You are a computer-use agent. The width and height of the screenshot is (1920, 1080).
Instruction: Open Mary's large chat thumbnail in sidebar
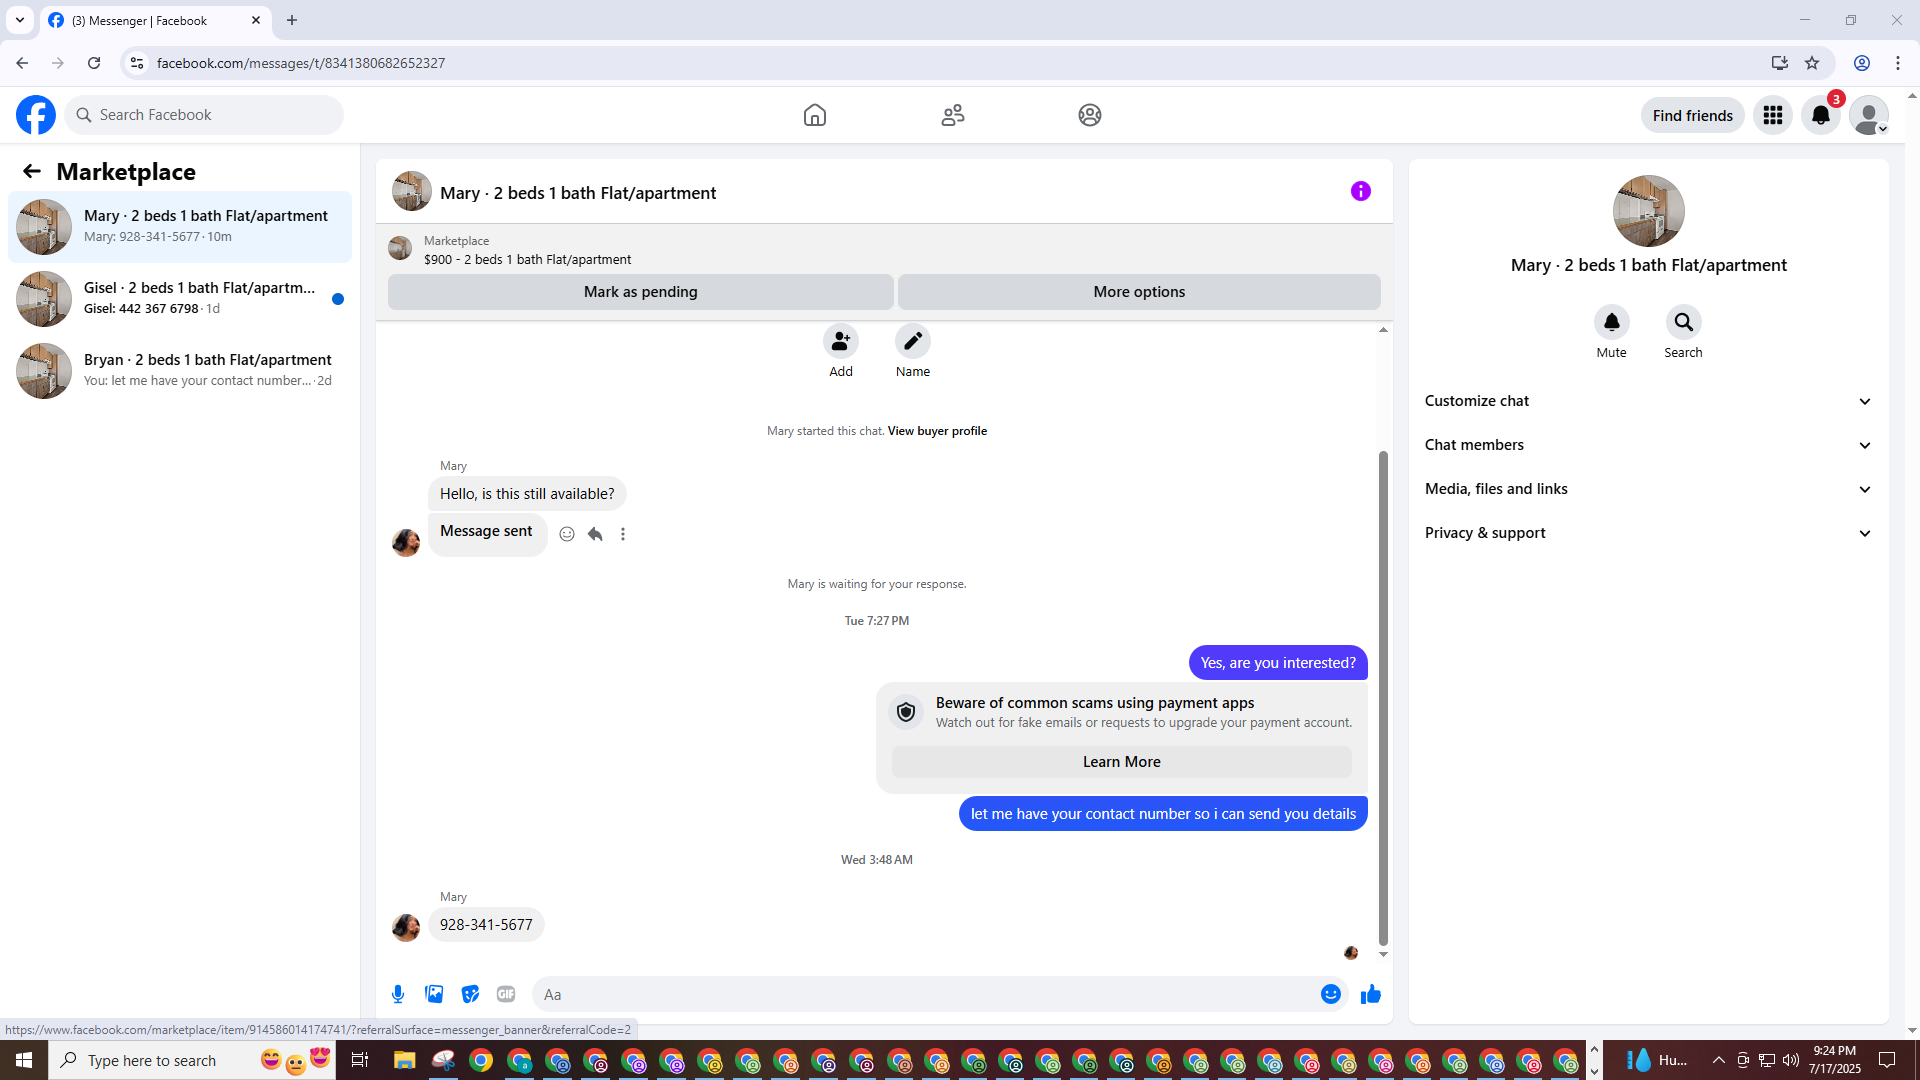pyautogui.click(x=1649, y=211)
